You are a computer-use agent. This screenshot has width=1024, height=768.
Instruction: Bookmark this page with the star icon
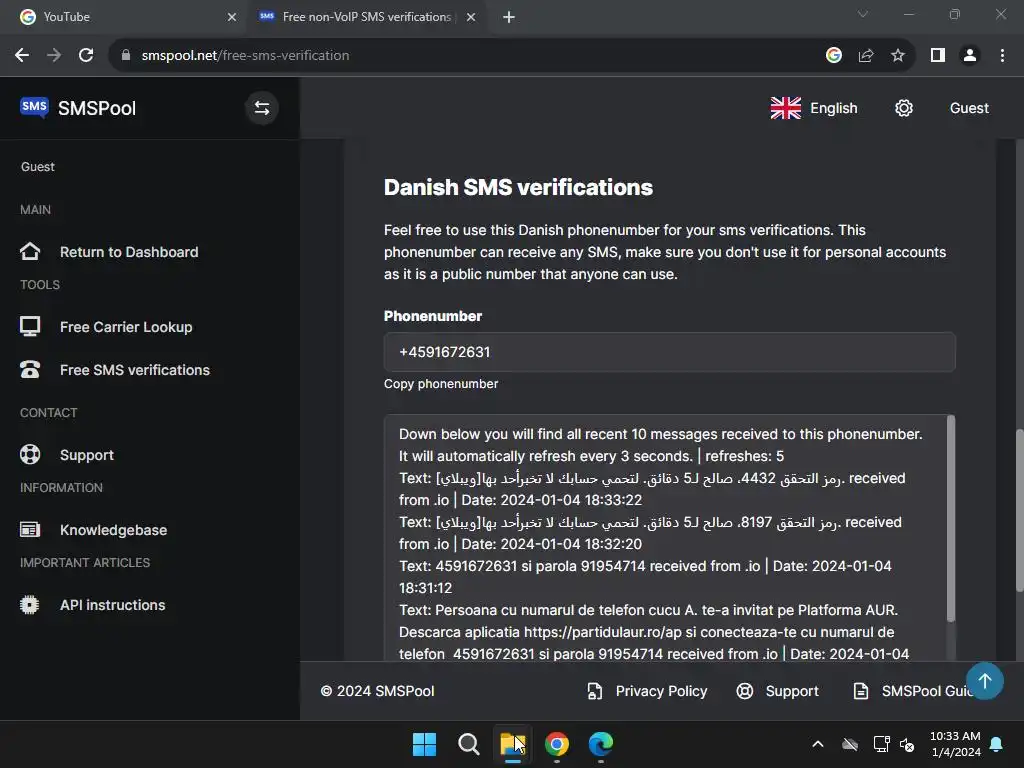[898, 56]
